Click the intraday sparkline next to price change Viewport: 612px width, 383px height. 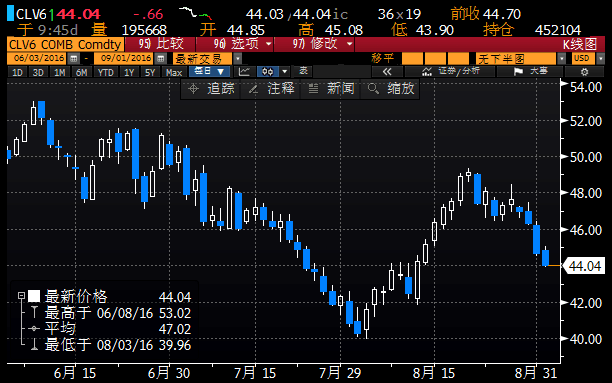(195, 13)
